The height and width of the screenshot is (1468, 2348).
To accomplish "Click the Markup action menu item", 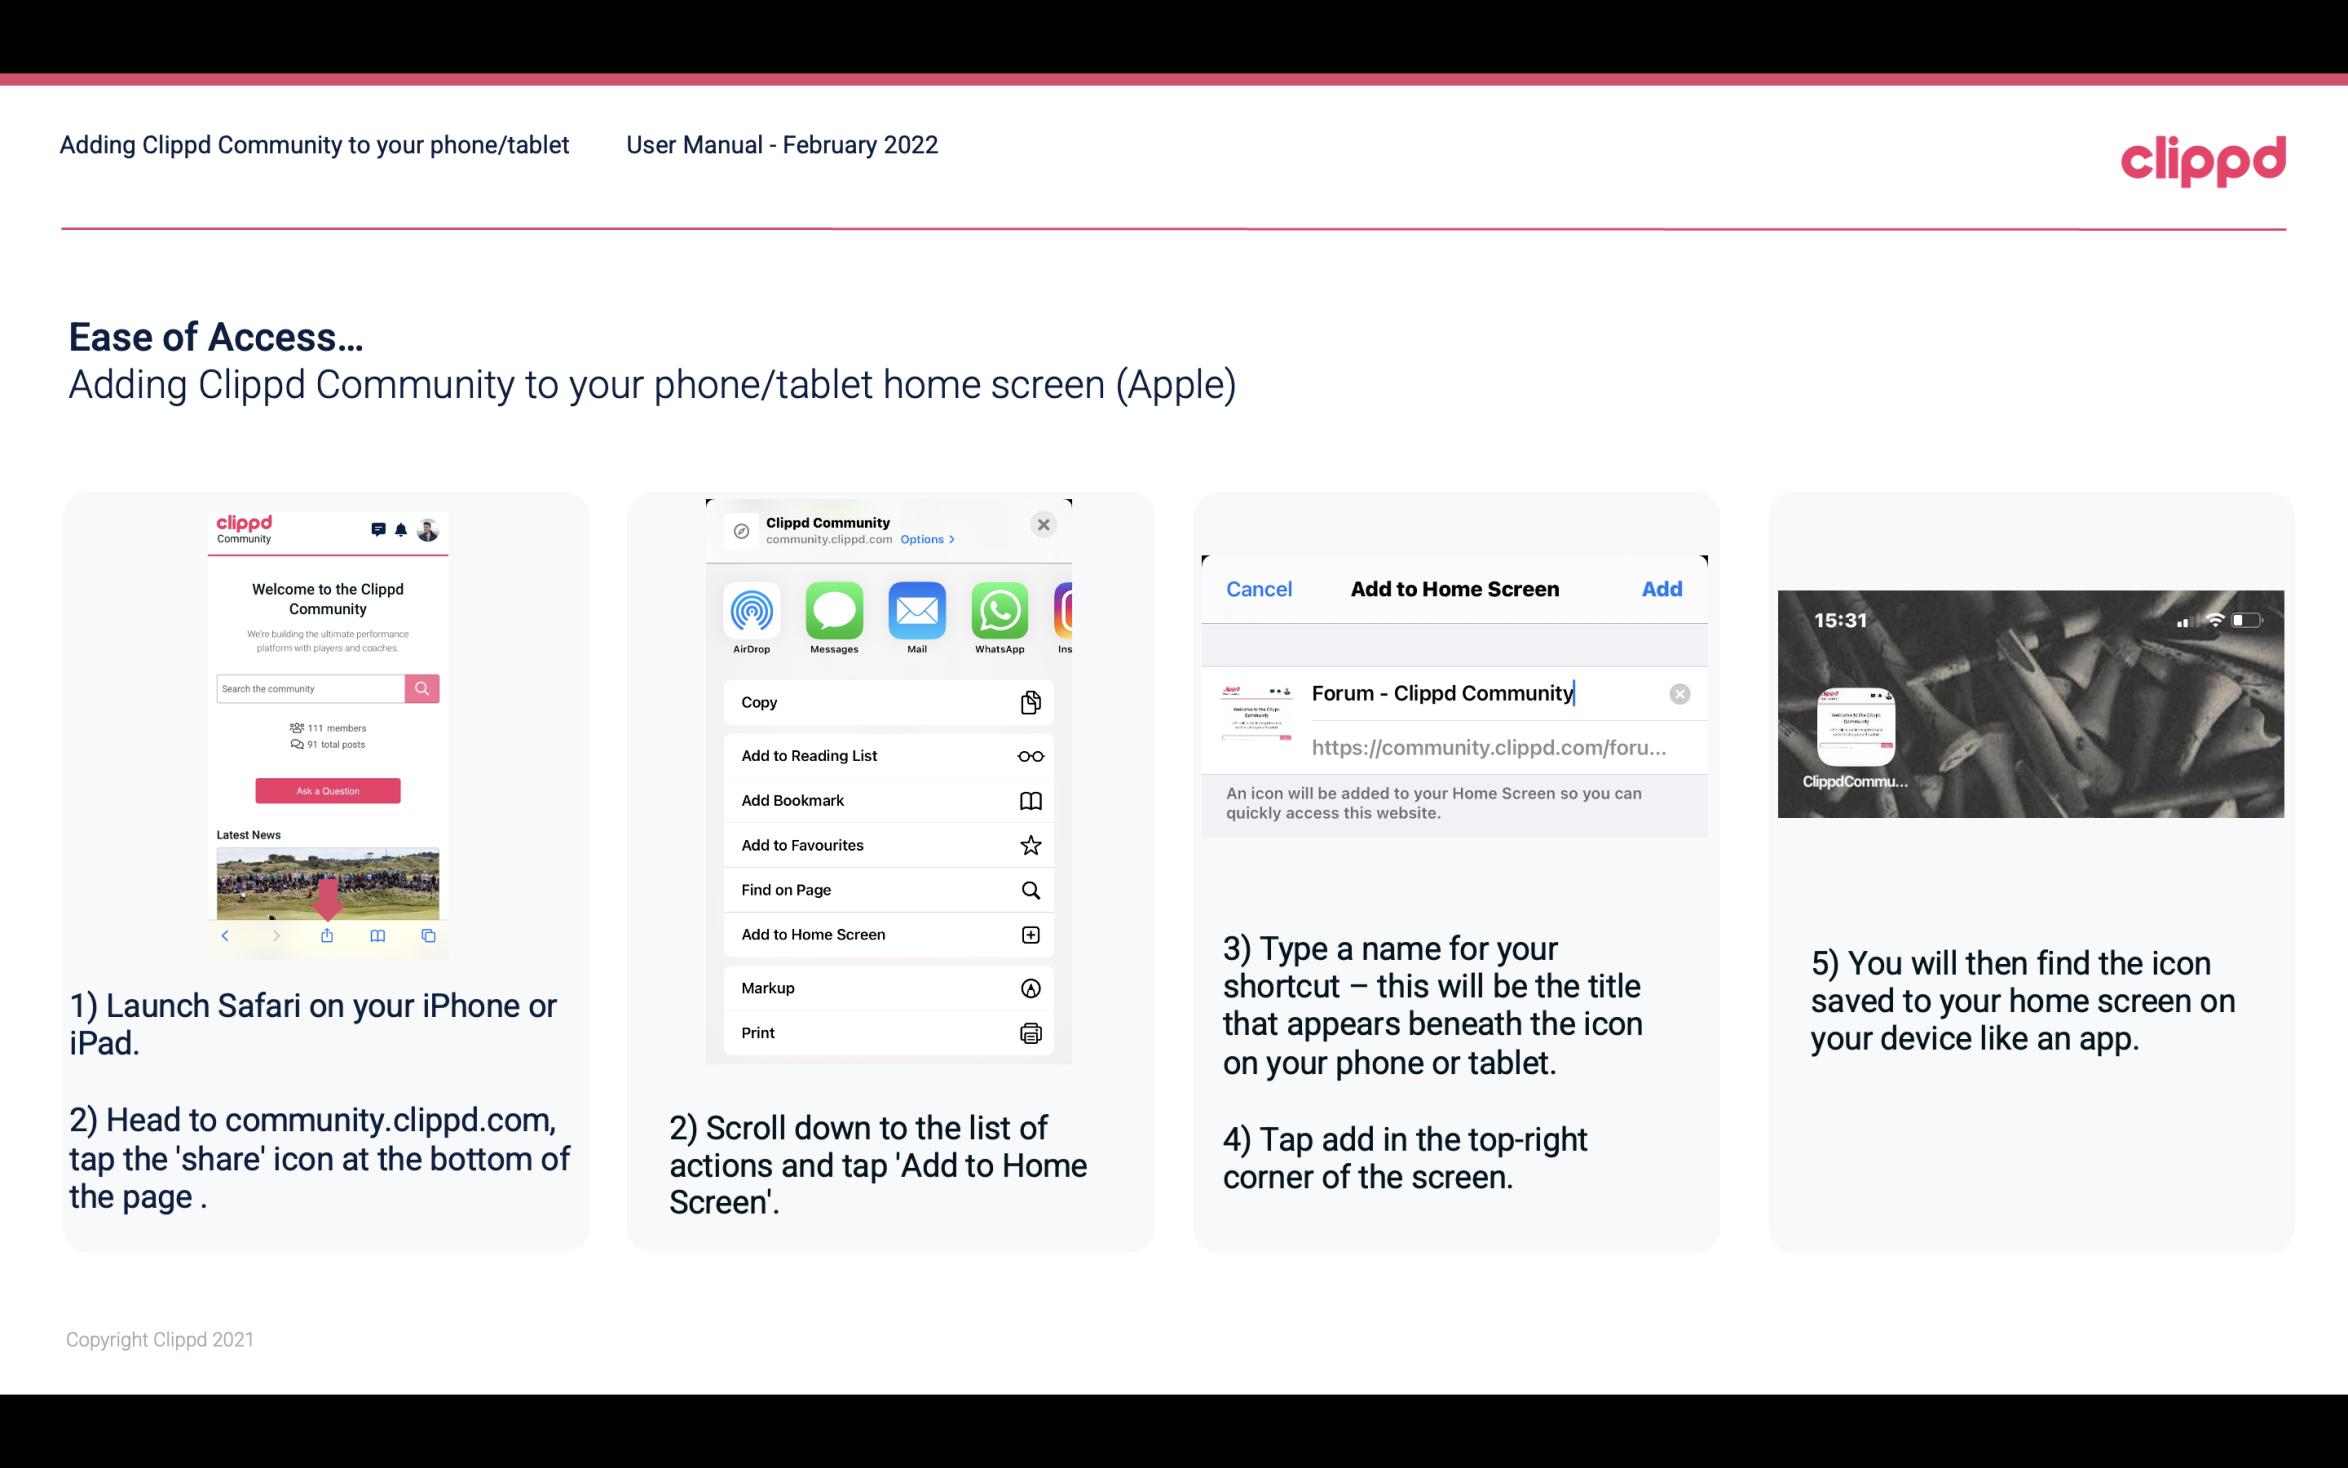I will coord(884,986).
